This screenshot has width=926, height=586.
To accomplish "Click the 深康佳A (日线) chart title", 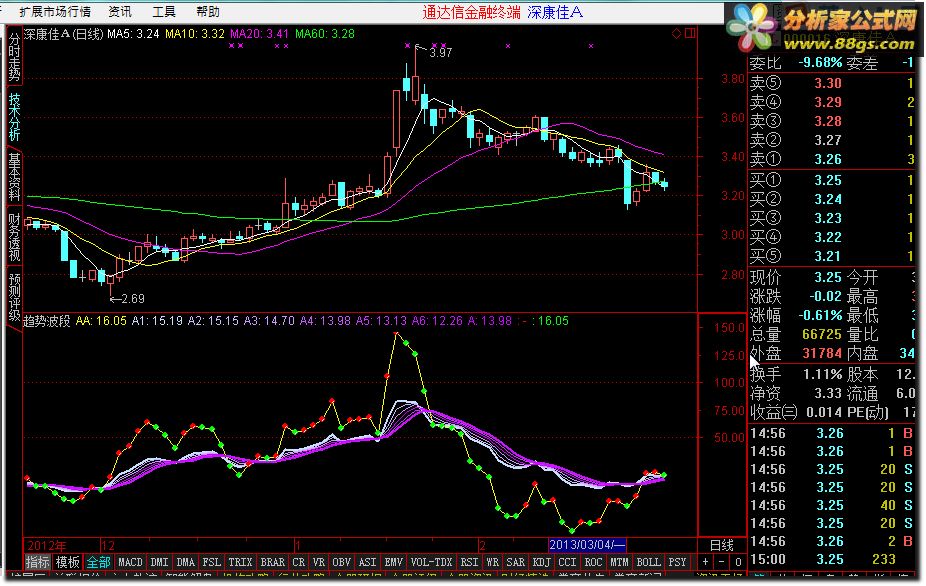I will click(x=64, y=34).
